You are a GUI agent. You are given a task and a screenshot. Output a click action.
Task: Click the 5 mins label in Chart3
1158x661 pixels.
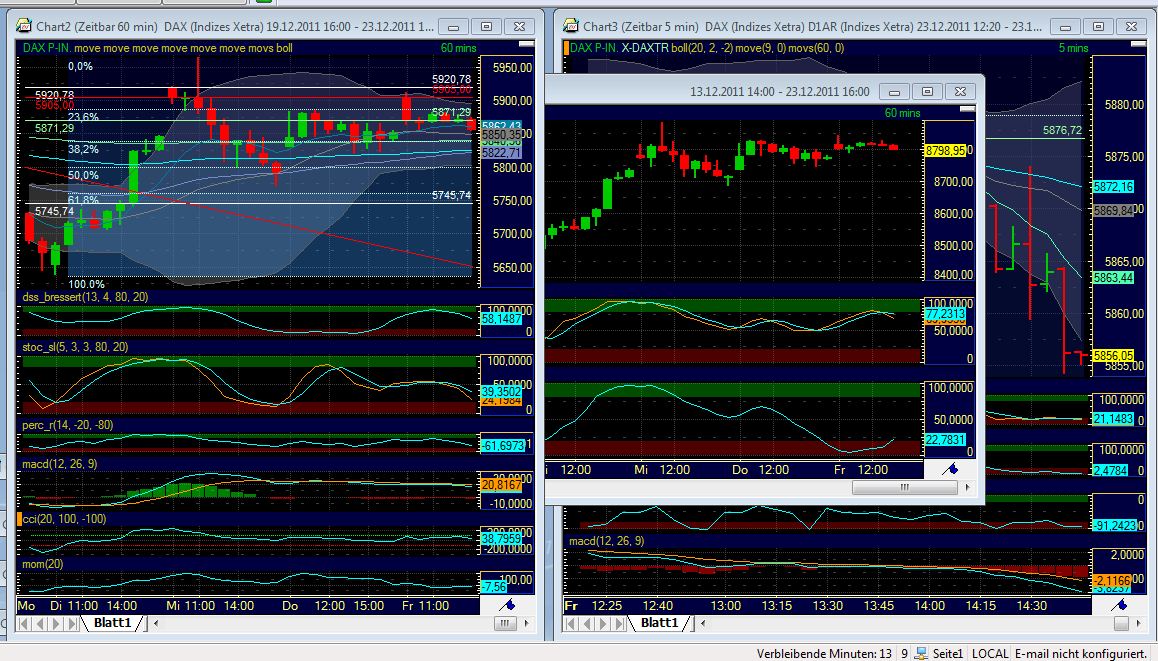pyautogui.click(x=1074, y=48)
